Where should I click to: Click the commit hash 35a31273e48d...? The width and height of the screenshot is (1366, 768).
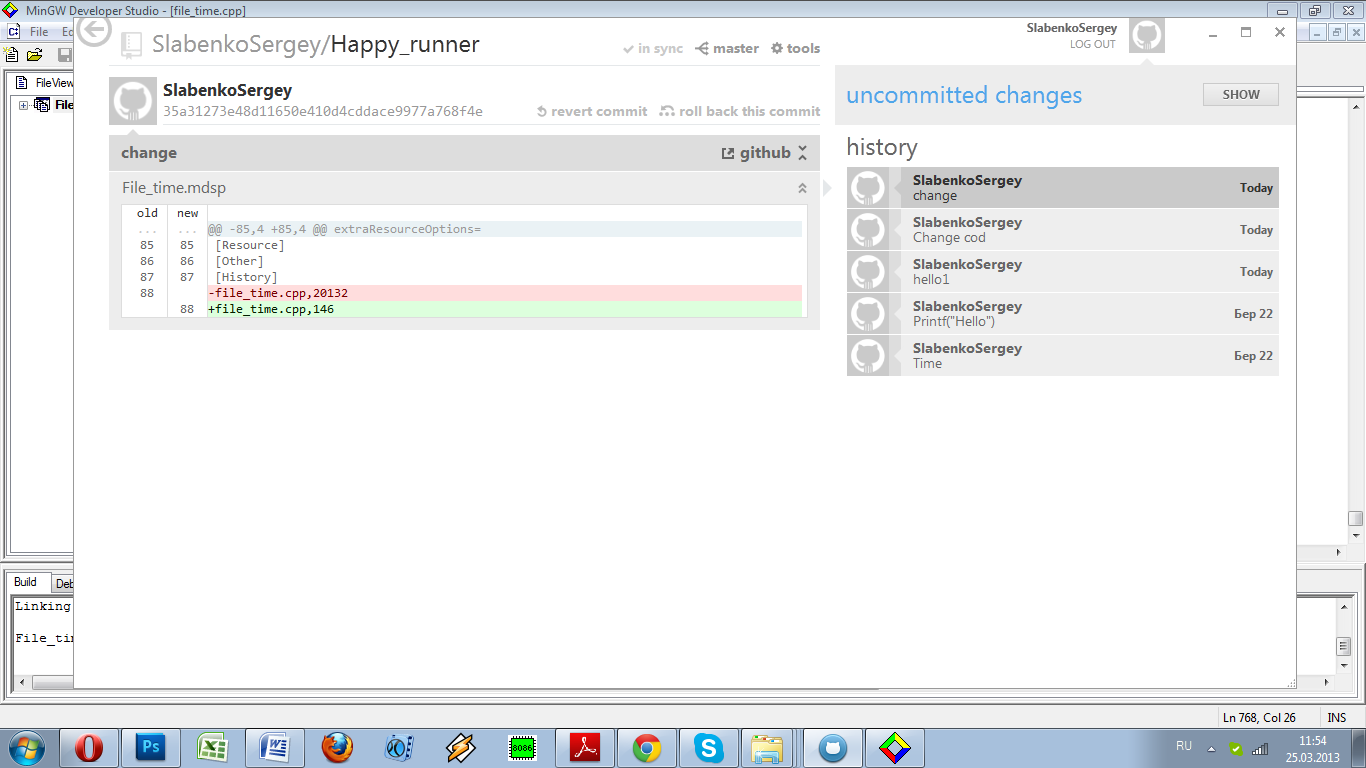[x=323, y=111]
